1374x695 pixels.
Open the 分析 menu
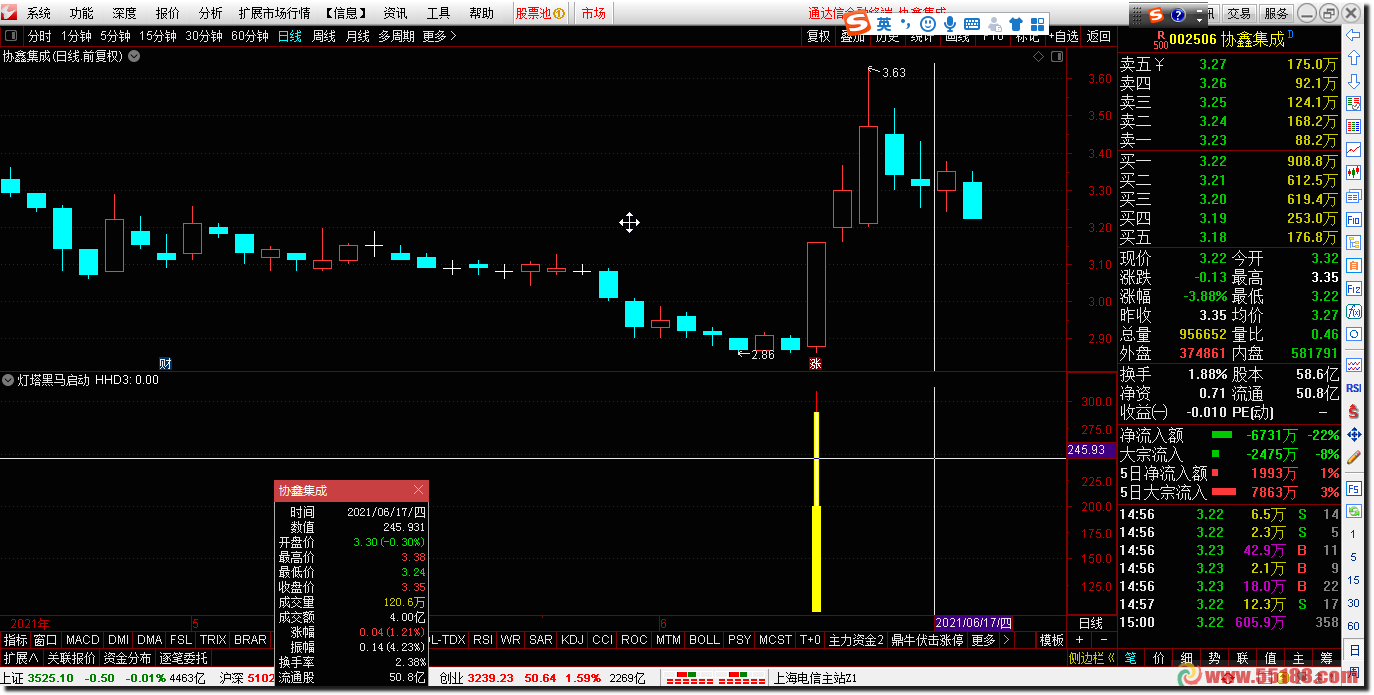(210, 13)
